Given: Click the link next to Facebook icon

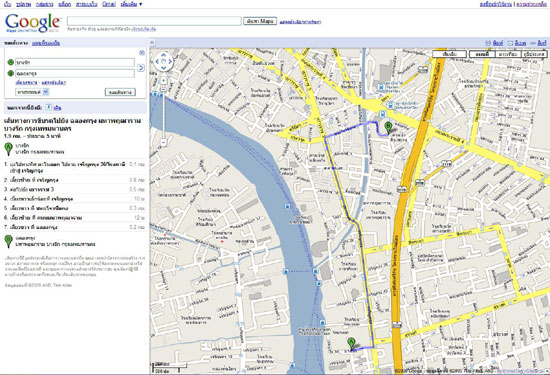Looking at the screenshot, I should (x=58, y=108).
